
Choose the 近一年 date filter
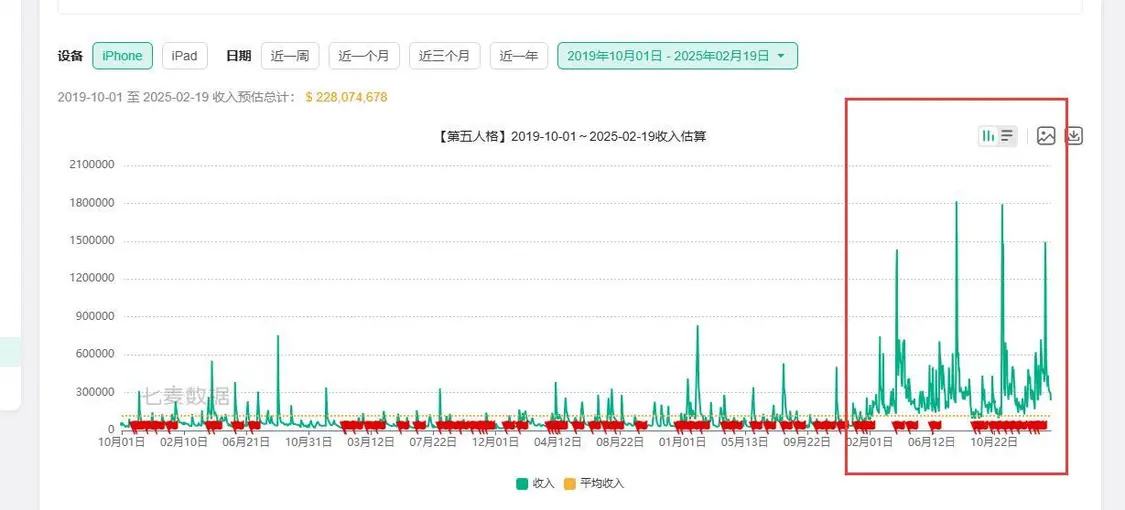pyautogui.click(x=518, y=56)
